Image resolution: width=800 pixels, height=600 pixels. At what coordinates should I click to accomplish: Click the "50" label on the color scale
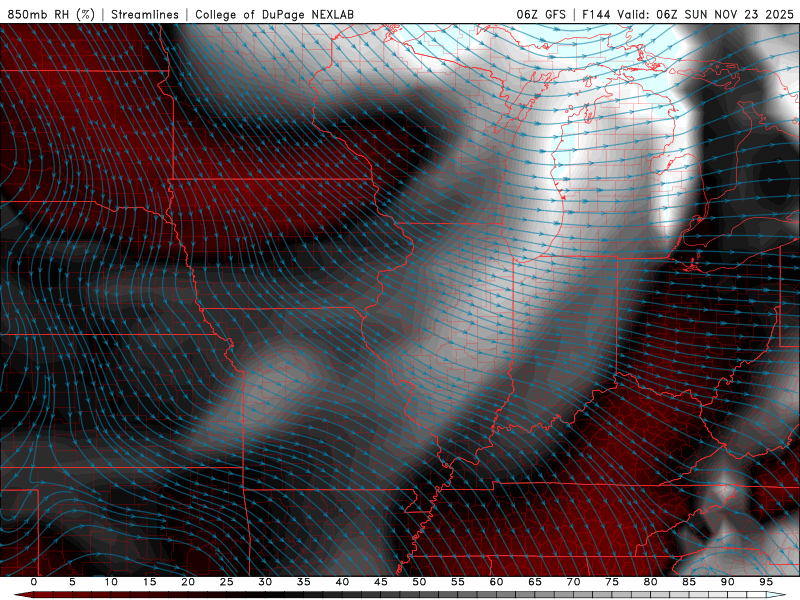point(419,582)
